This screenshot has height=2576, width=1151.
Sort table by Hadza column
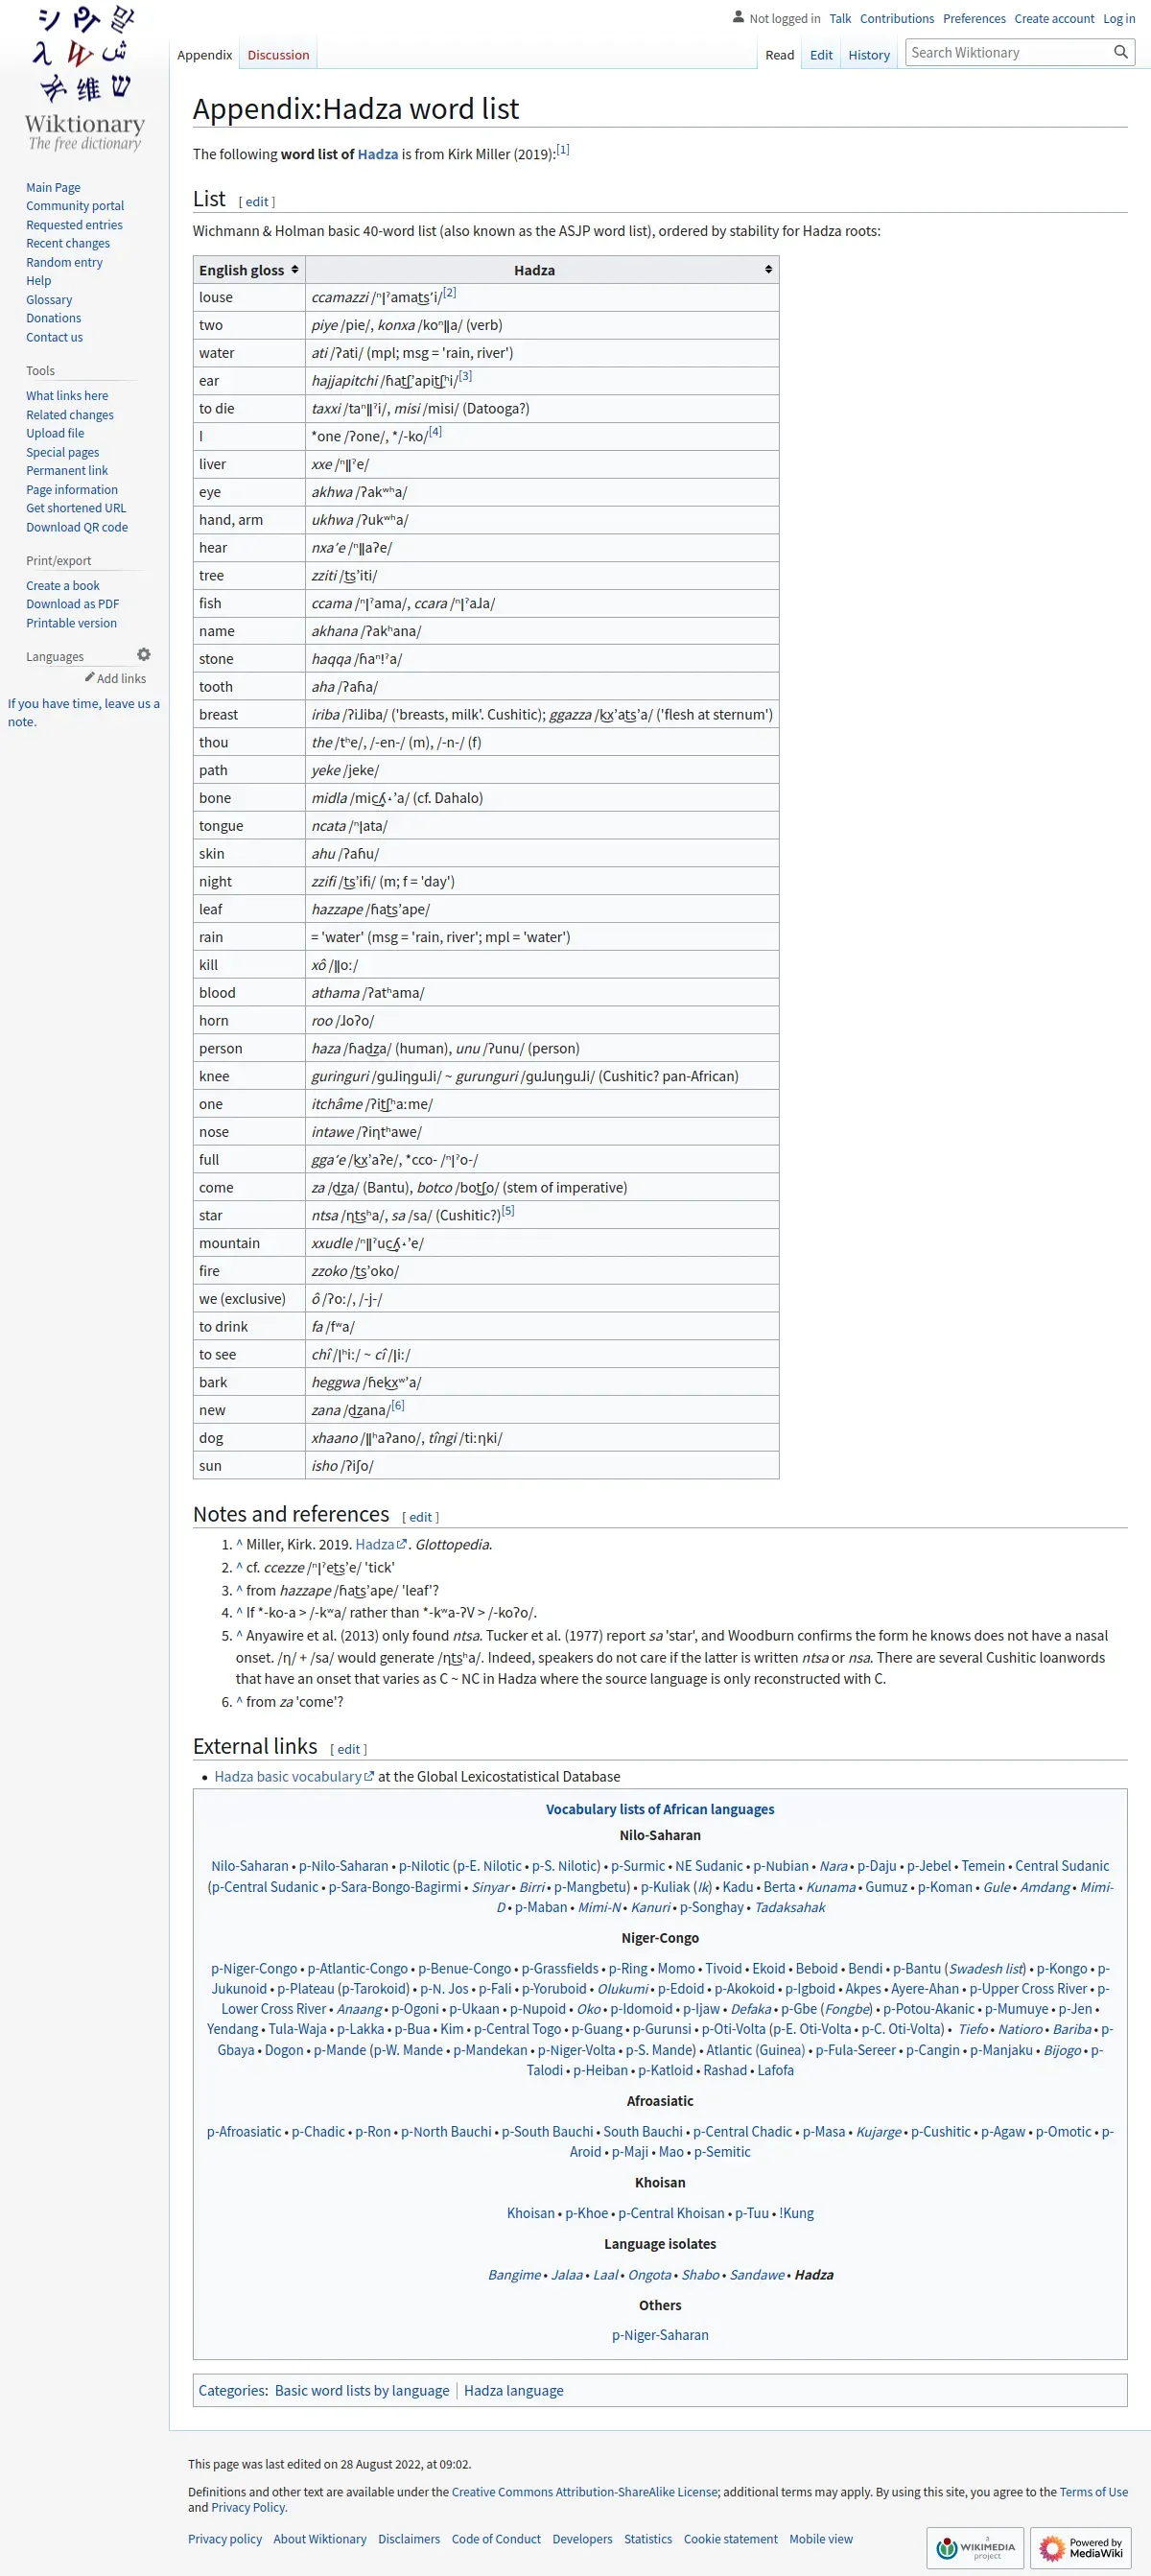click(x=542, y=270)
